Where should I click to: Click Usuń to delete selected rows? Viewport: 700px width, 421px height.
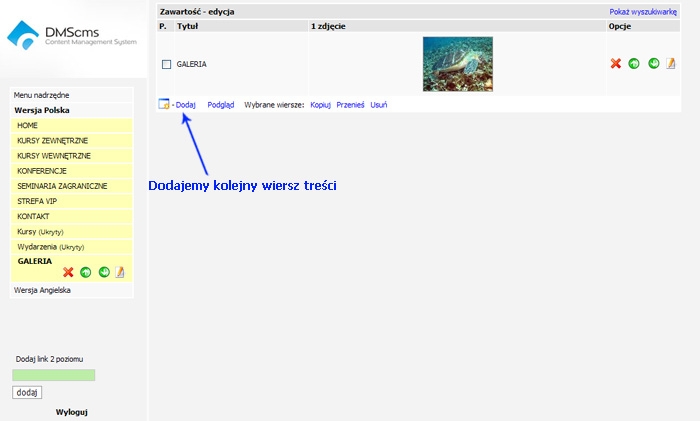tap(379, 105)
